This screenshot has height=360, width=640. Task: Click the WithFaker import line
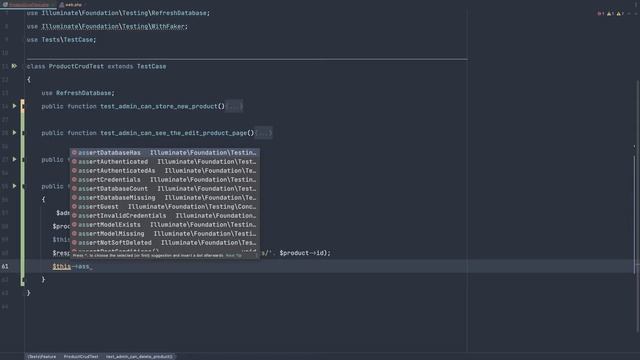[107, 27]
